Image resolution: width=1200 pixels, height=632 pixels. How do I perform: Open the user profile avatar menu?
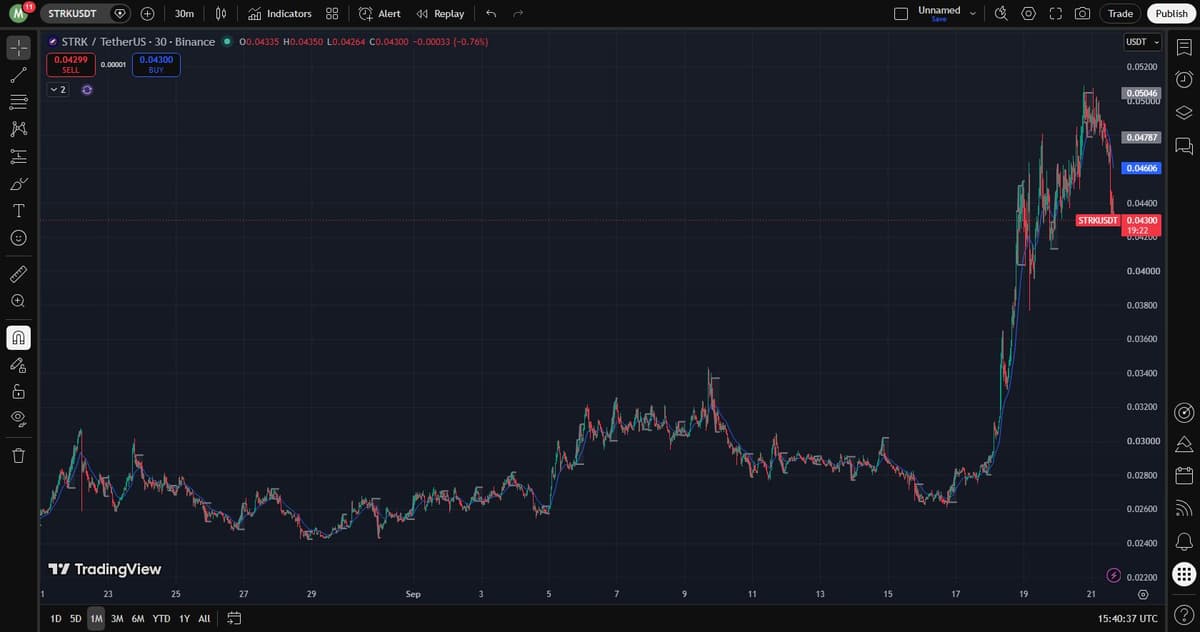[x=19, y=13]
